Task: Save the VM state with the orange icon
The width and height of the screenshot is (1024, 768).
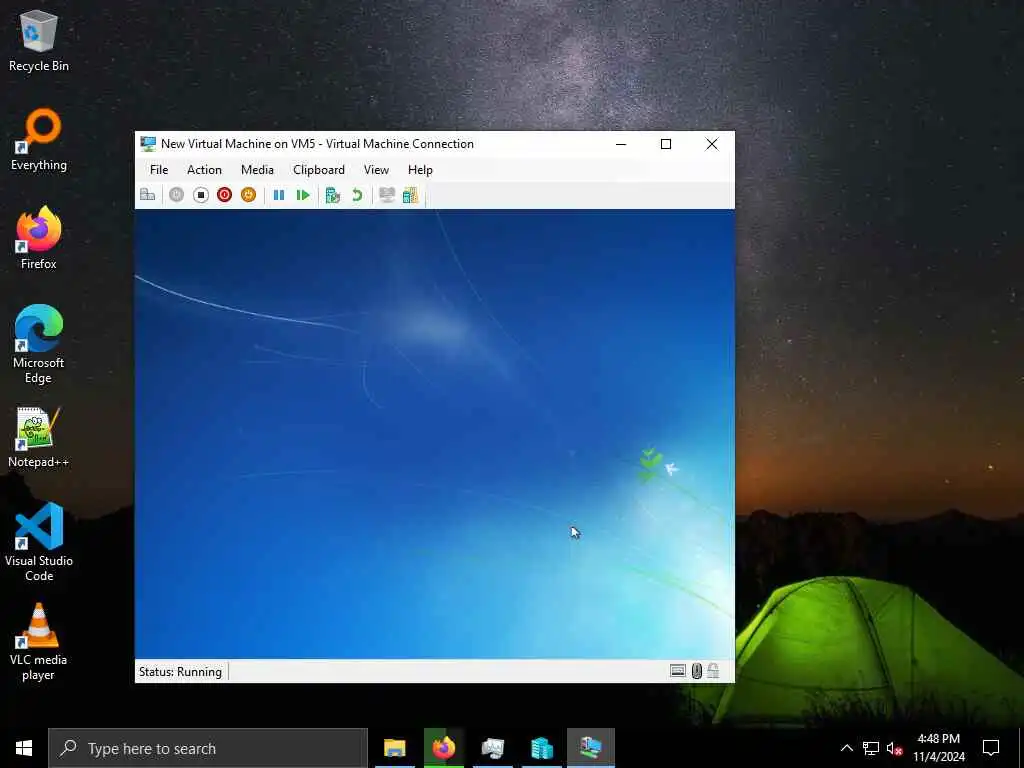Action: pyautogui.click(x=248, y=195)
